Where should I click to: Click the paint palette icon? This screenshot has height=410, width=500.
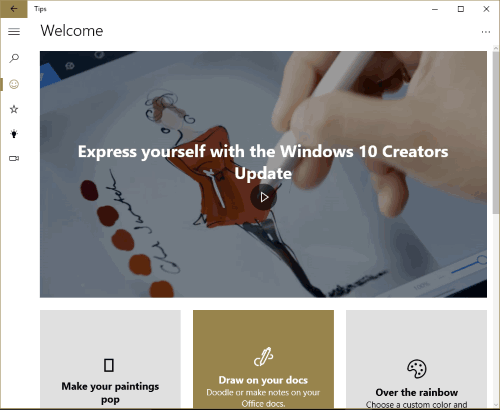tap(417, 369)
